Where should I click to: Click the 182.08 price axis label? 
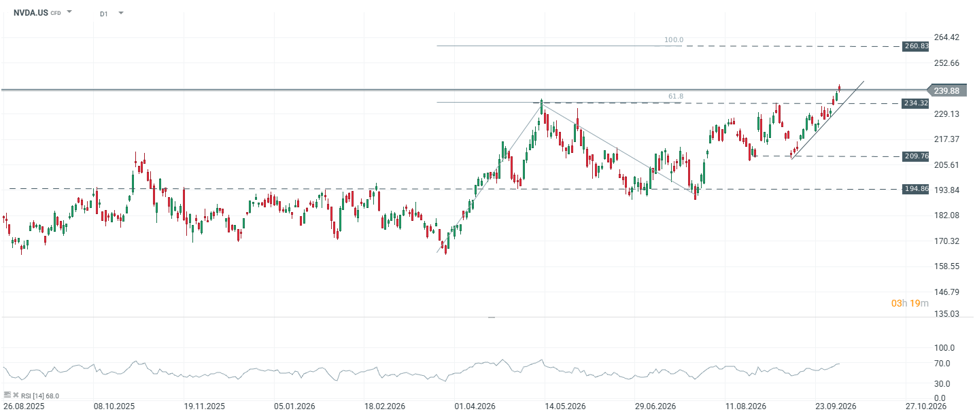pos(947,215)
